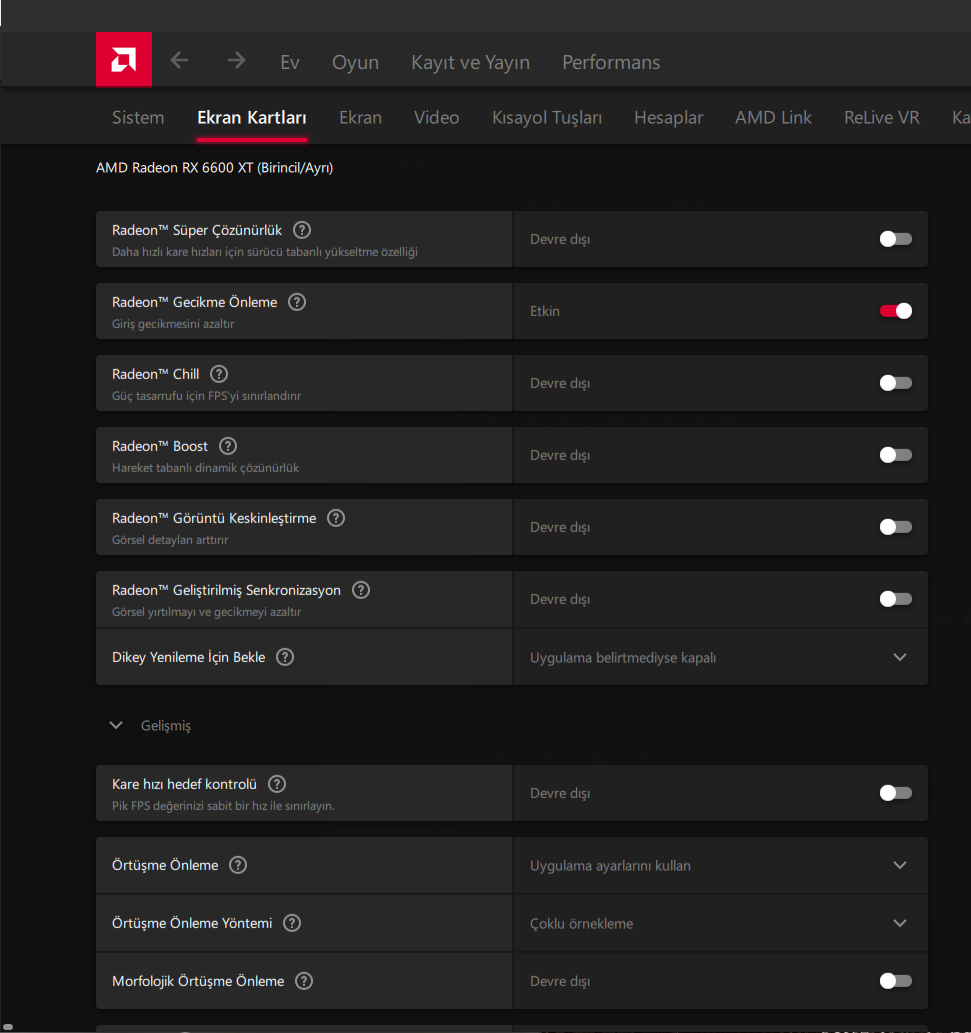Open help icon for Radeon Chill

(219, 374)
